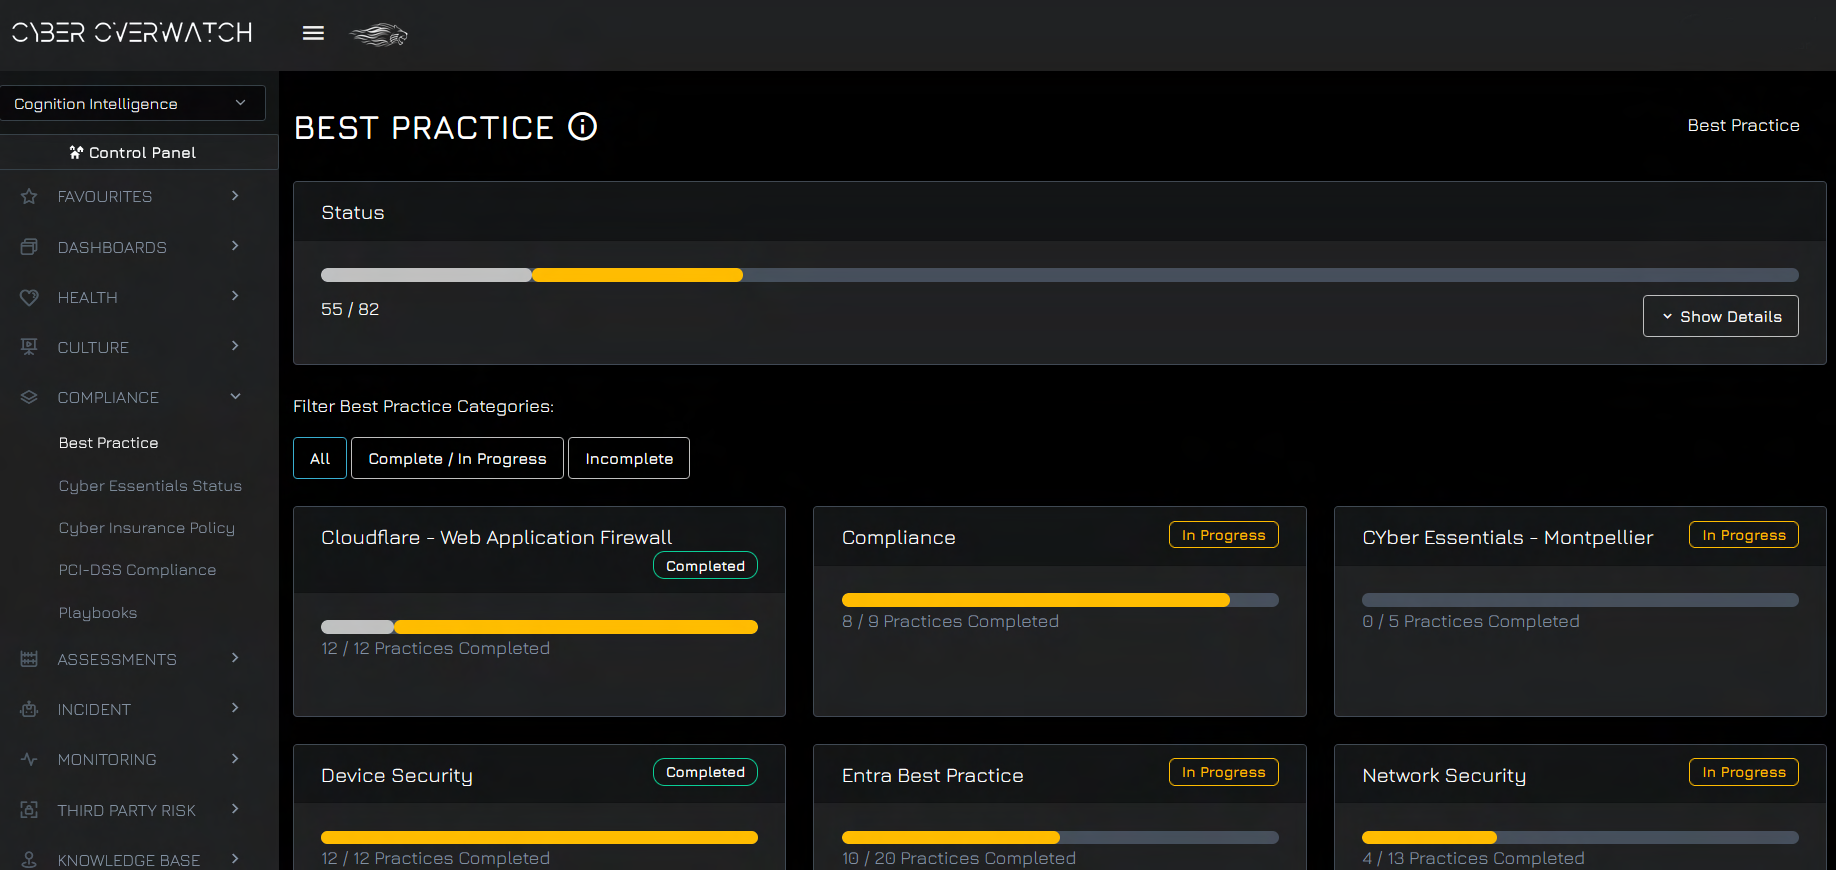The width and height of the screenshot is (1836, 870).
Task: Collapse the Compliance menu chevron
Action: point(235,396)
